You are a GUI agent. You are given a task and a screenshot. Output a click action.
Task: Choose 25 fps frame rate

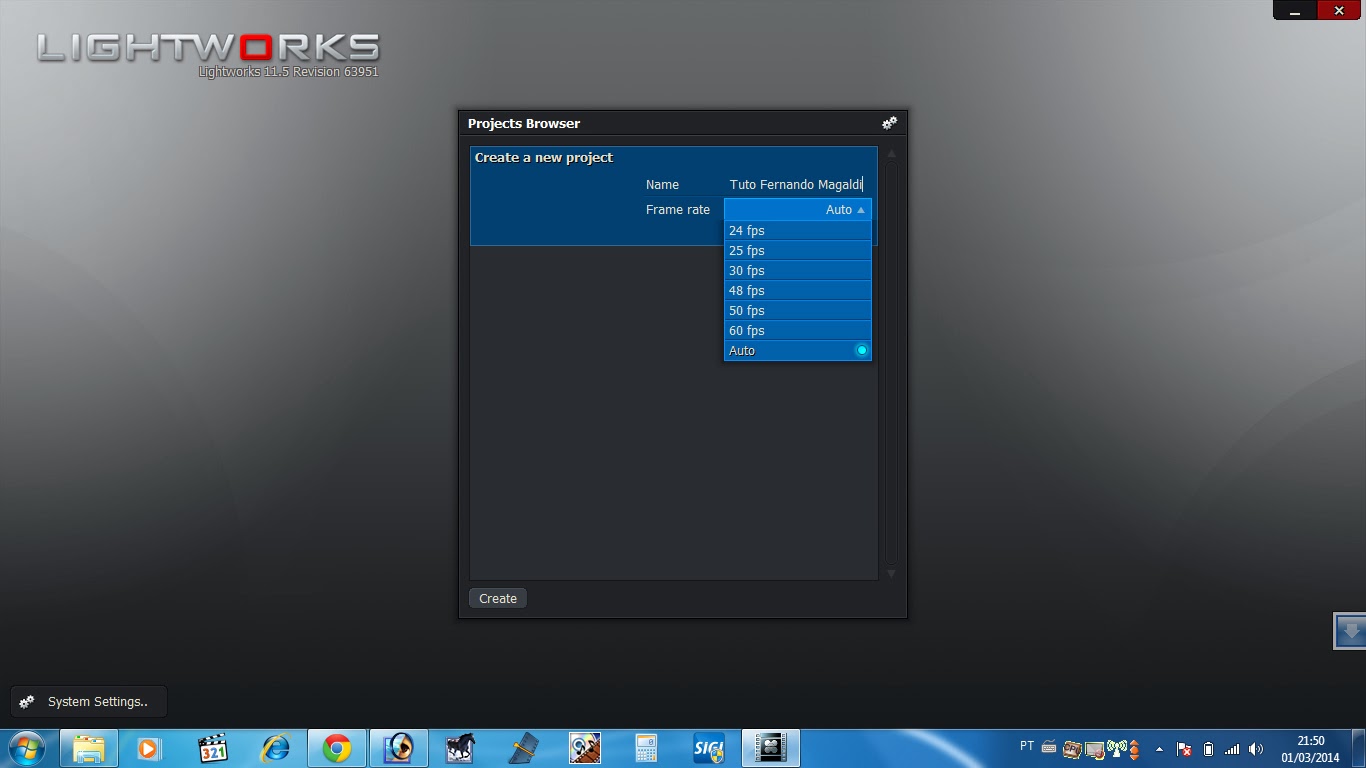tap(798, 250)
